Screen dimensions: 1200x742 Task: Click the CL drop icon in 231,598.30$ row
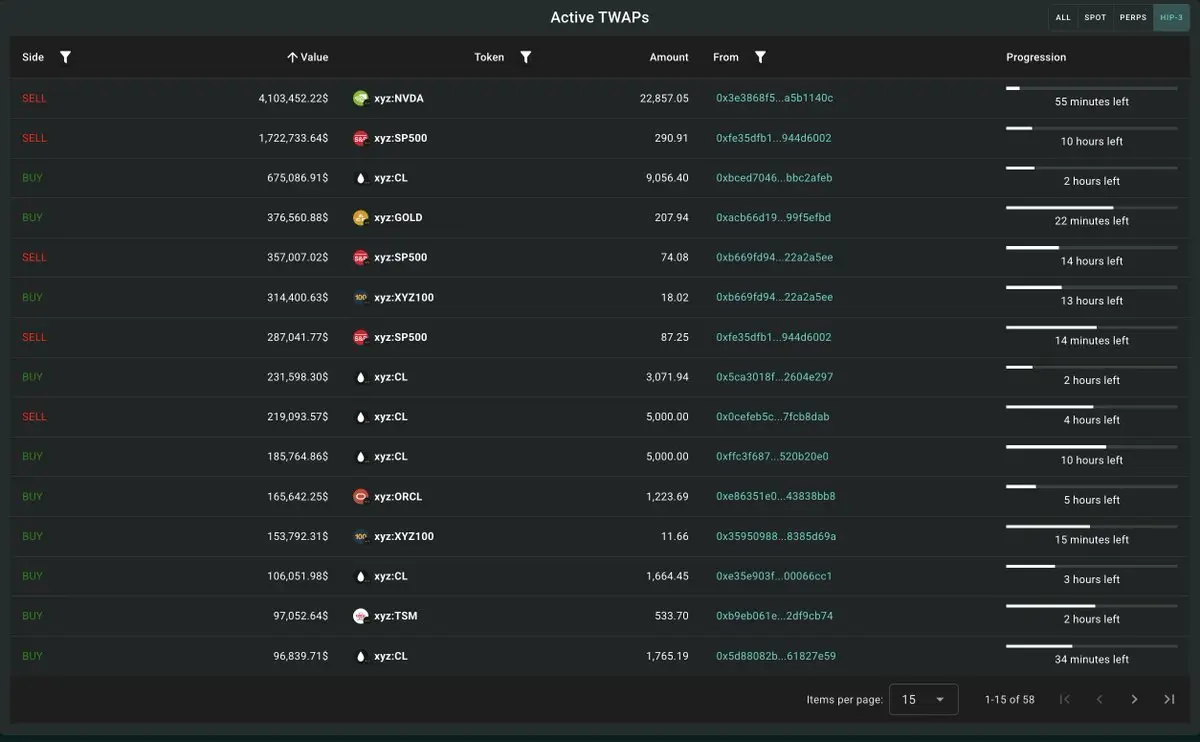361,377
